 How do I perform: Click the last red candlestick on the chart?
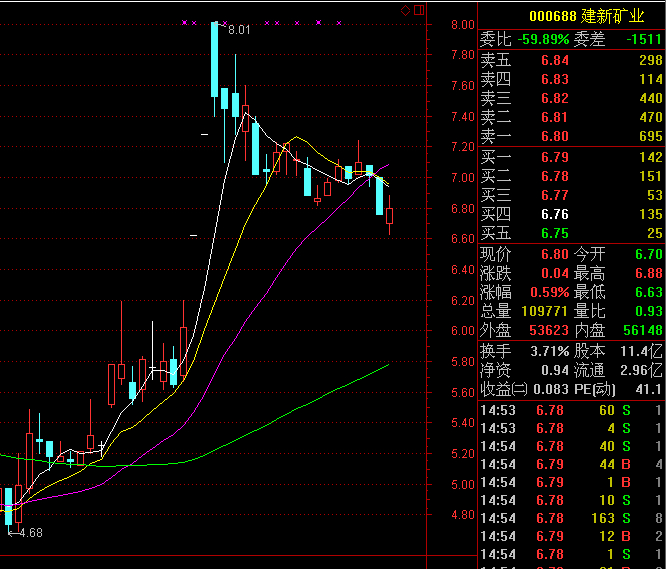390,216
